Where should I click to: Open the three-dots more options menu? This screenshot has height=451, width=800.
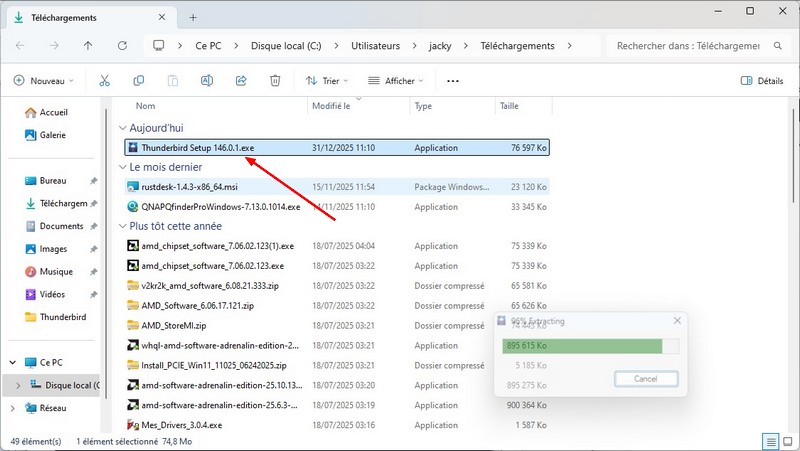(453, 81)
